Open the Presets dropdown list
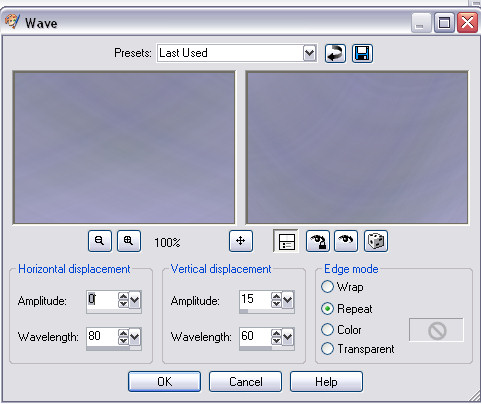The image size is (481, 404). point(309,53)
